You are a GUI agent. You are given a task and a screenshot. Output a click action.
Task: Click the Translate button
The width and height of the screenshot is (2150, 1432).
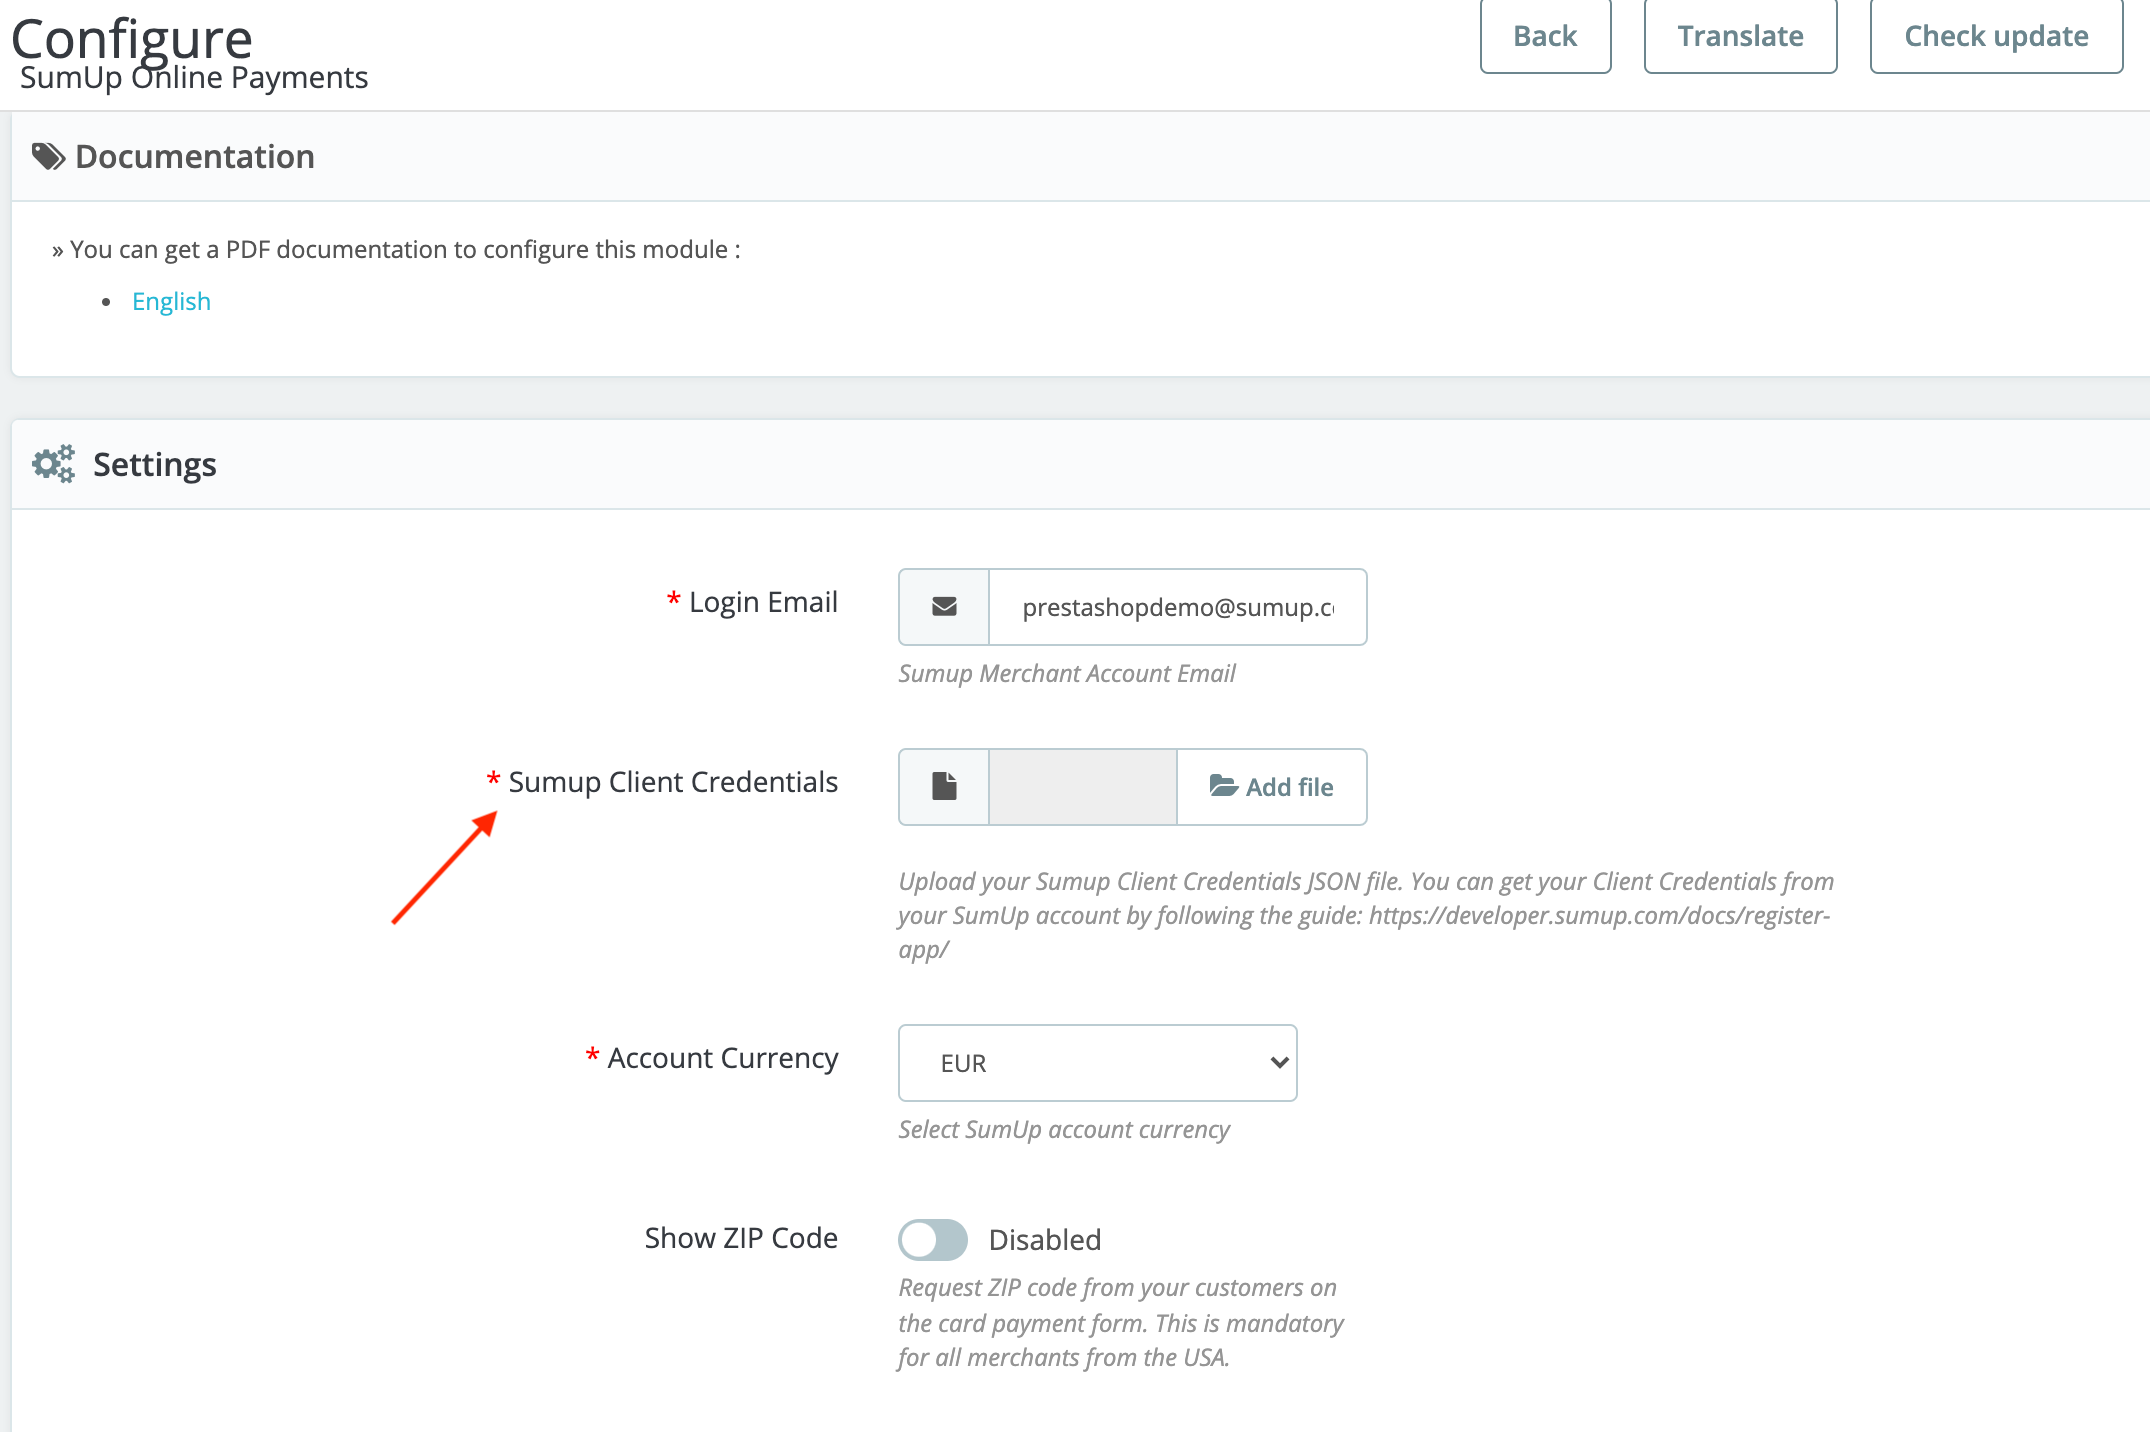coord(1740,35)
